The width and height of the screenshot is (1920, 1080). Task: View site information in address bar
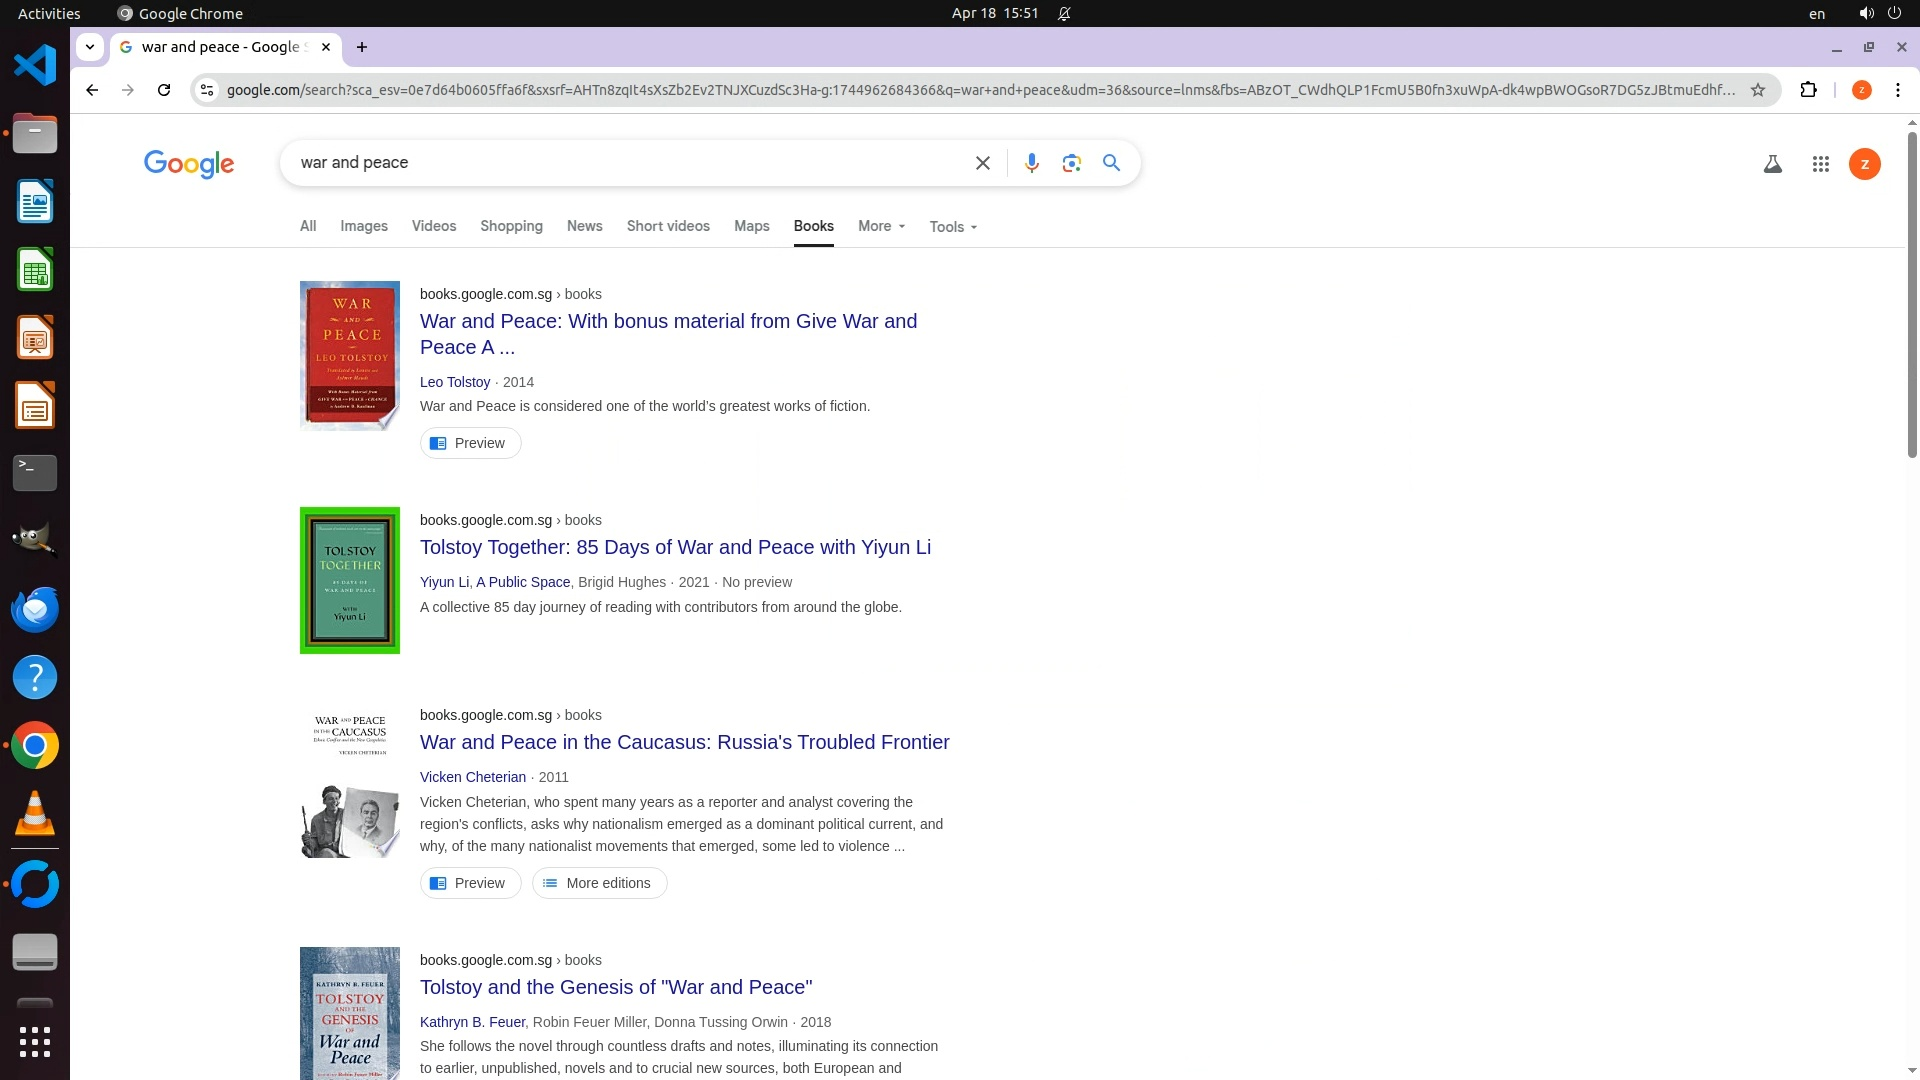point(207,90)
